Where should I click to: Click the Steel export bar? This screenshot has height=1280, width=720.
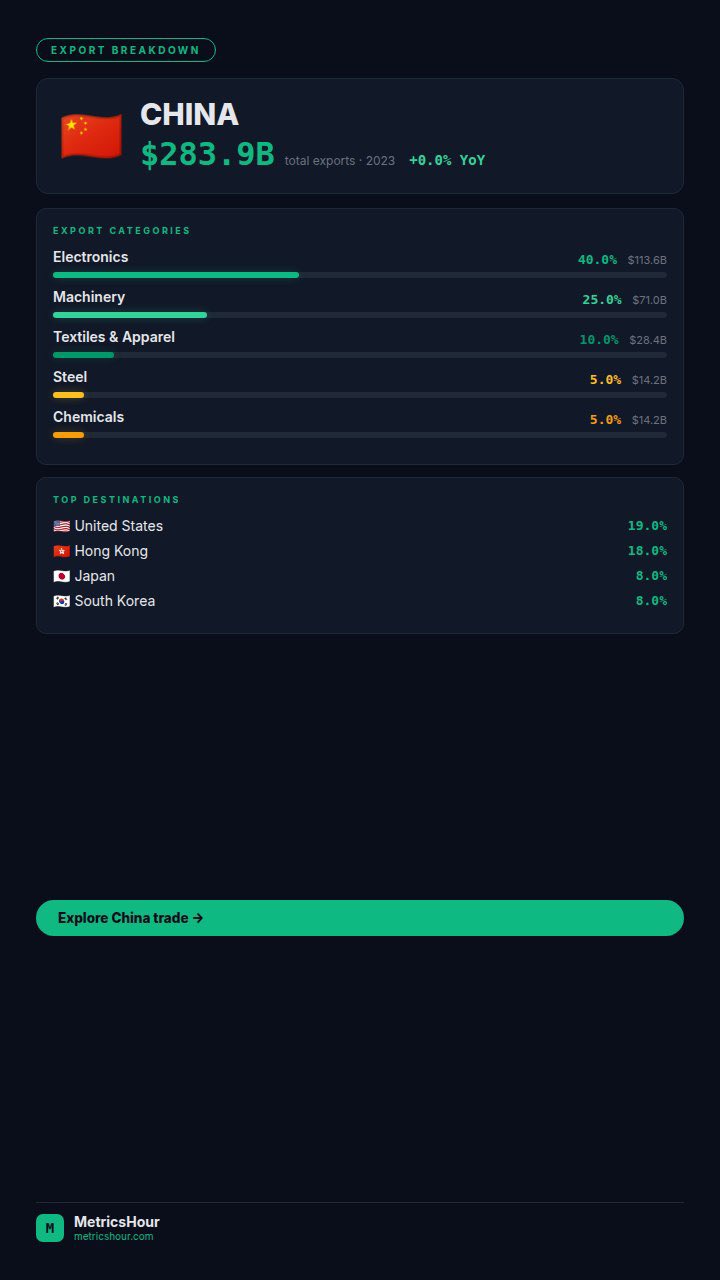pos(359,395)
